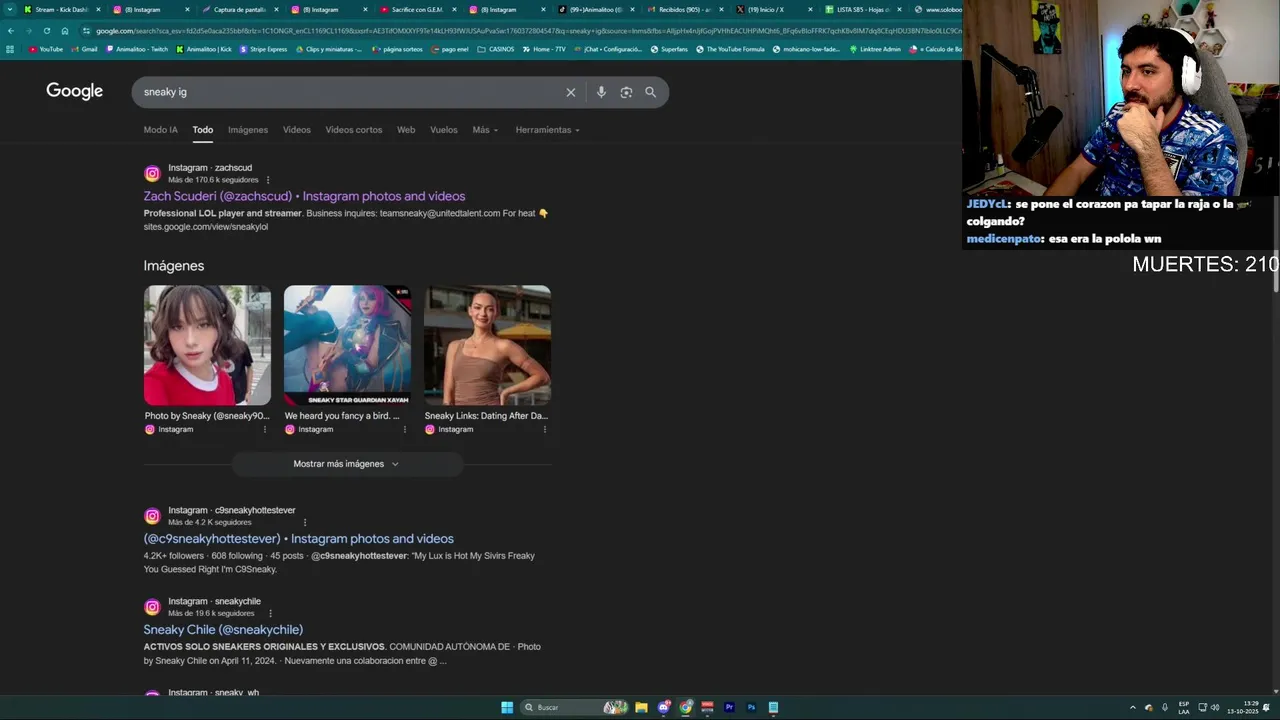The image size is (1280, 720).
Task: Switch to the 'Stream - Kick Dashboard' tab
Action: pos(60,9)
